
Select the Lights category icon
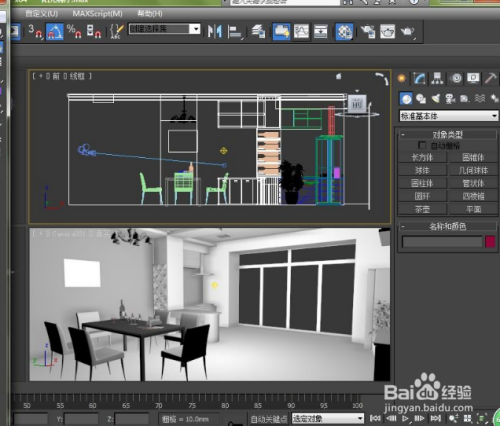click(436, 98)
